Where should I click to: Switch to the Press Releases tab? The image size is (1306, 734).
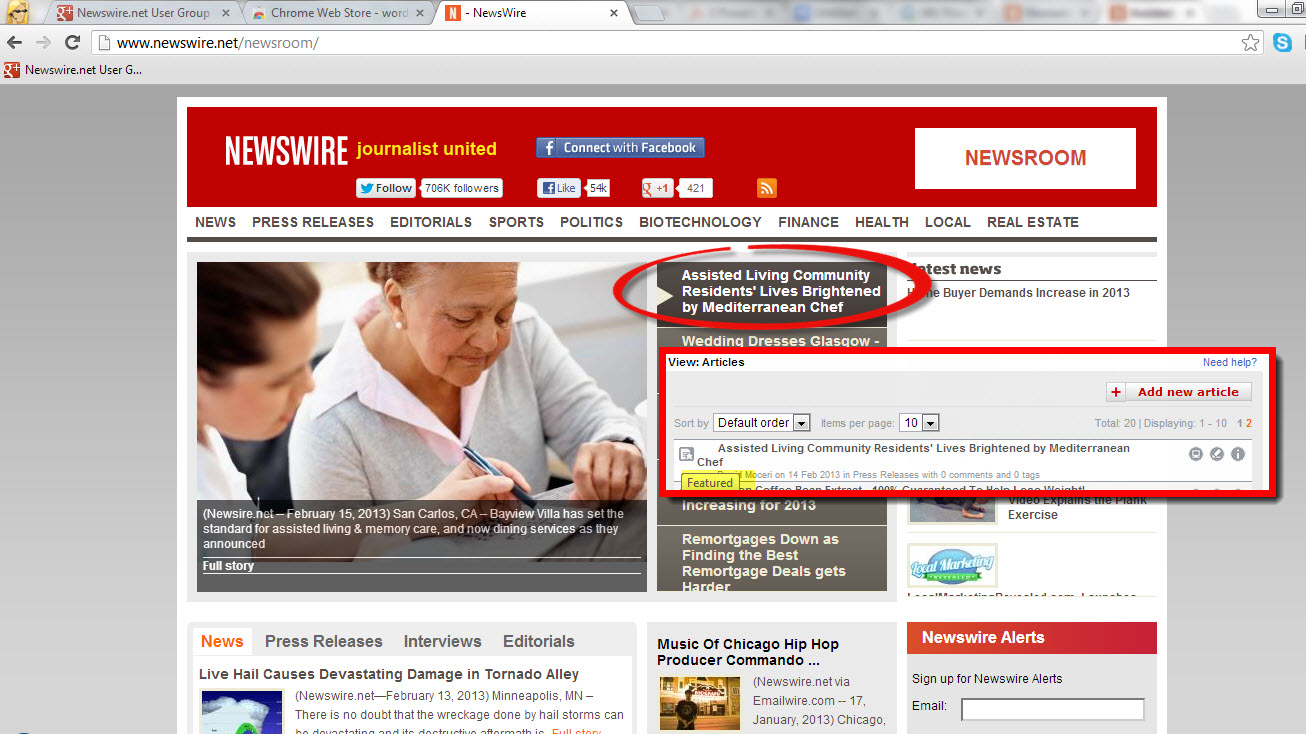click(323, 641)
